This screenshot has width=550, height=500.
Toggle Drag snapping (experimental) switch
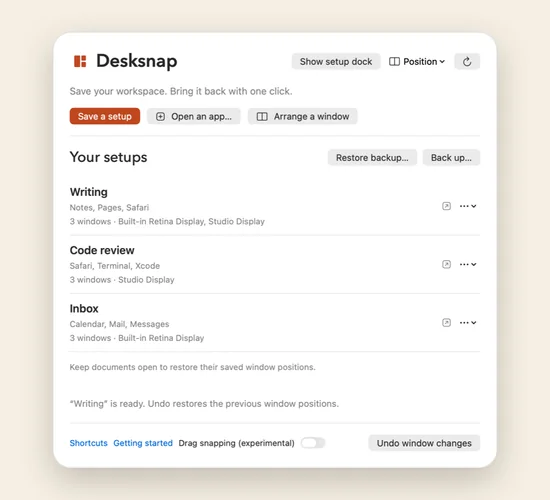click(313, 443)
